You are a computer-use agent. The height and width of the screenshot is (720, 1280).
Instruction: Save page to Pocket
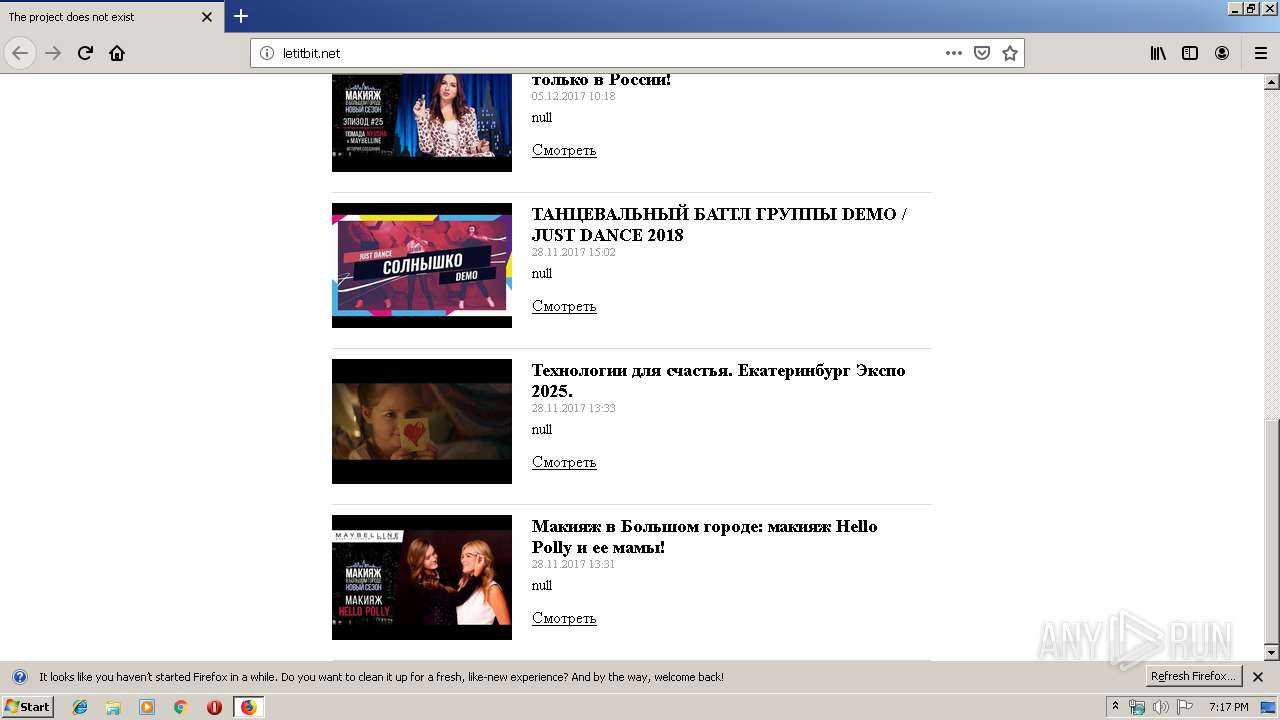(982, 53)
